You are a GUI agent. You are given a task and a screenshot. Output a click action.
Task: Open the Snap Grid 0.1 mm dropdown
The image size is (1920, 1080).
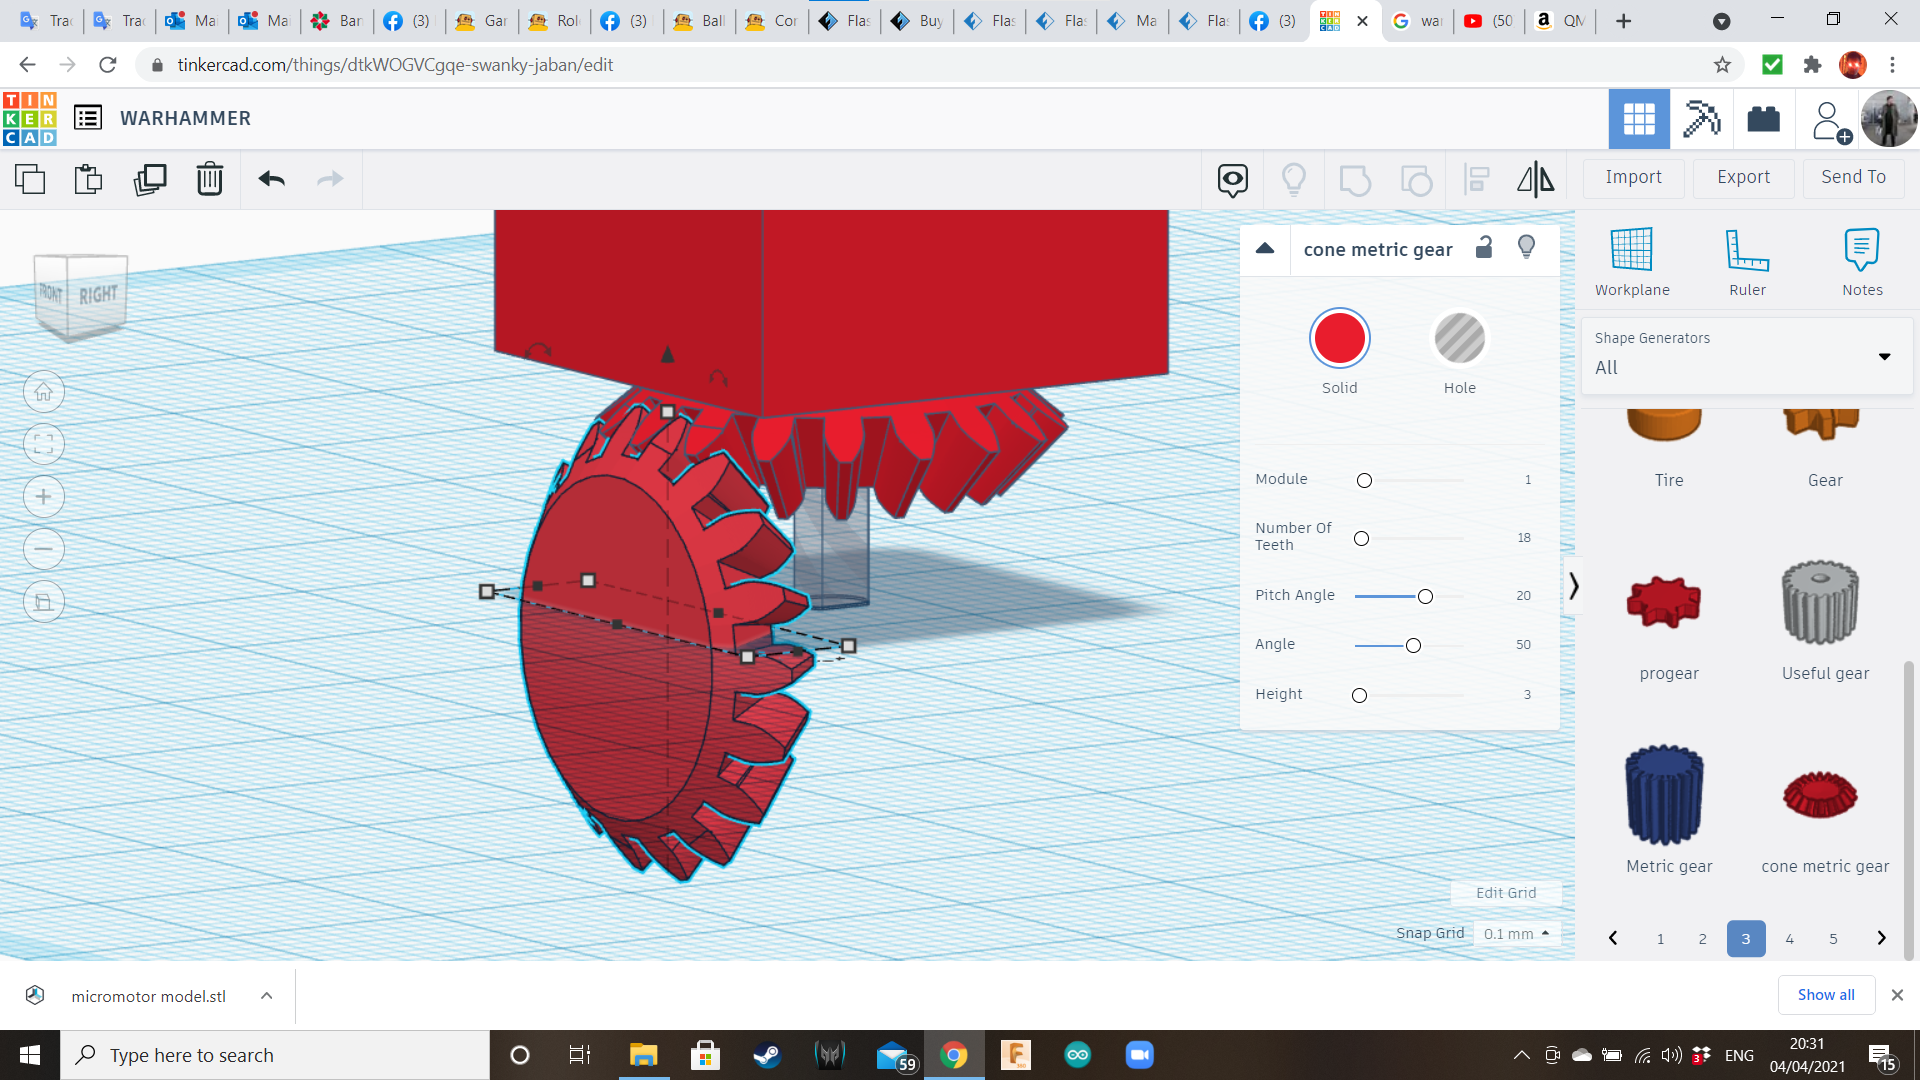(x=1517, y=933)
